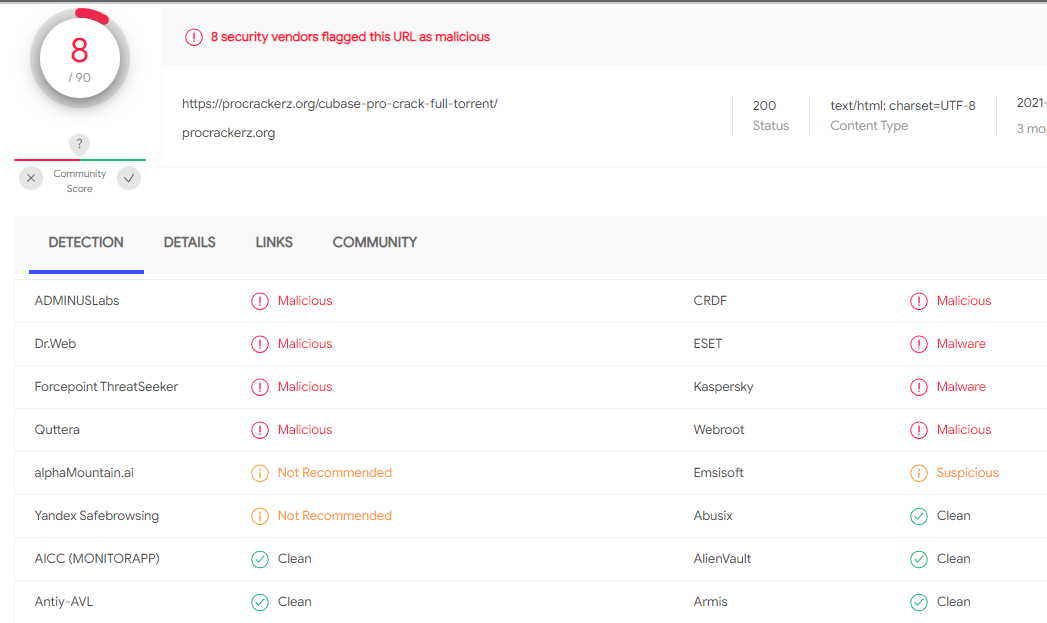Click the Dr.Web vendor name
The height and width of the screenshot is (623, 1047).
55,343
